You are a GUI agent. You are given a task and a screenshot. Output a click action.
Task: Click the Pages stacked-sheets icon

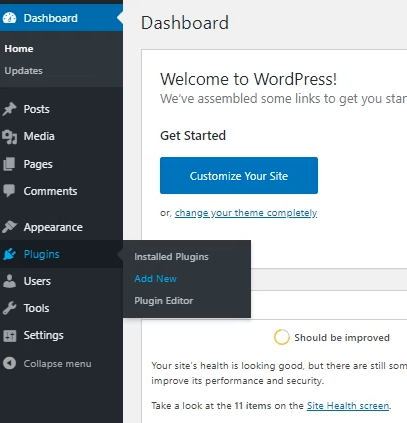pyautogui.click(x=9, y=164)
